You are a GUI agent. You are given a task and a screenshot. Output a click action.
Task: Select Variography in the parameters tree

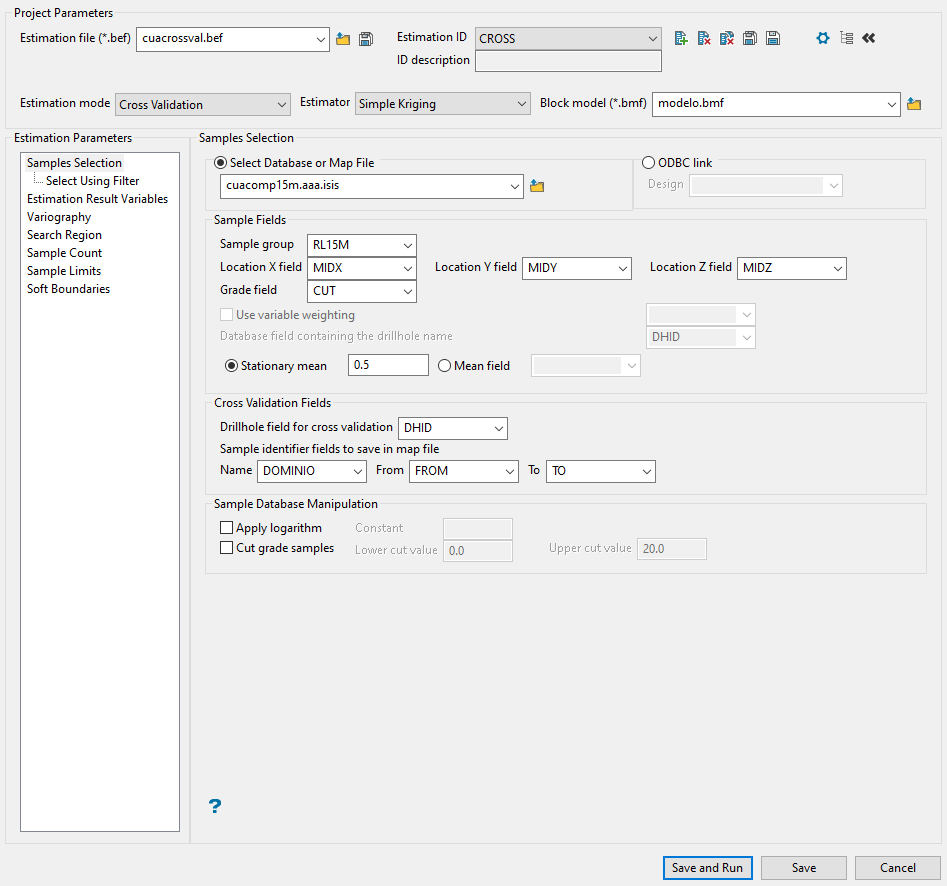[x=59, y=217]
